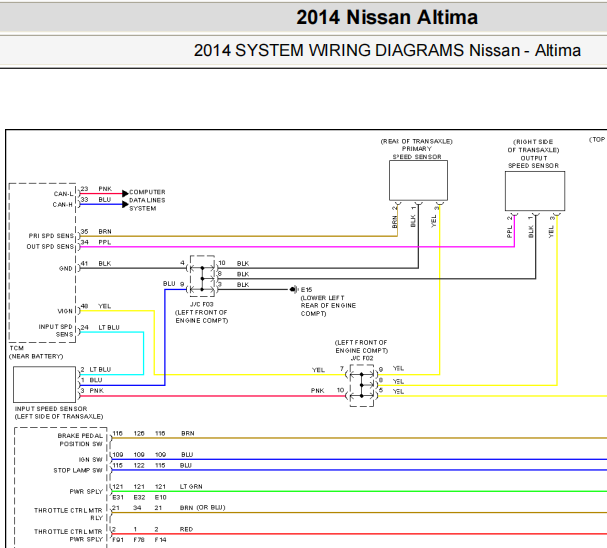Click the "J/C F03" junction connector label

[202, 304]
